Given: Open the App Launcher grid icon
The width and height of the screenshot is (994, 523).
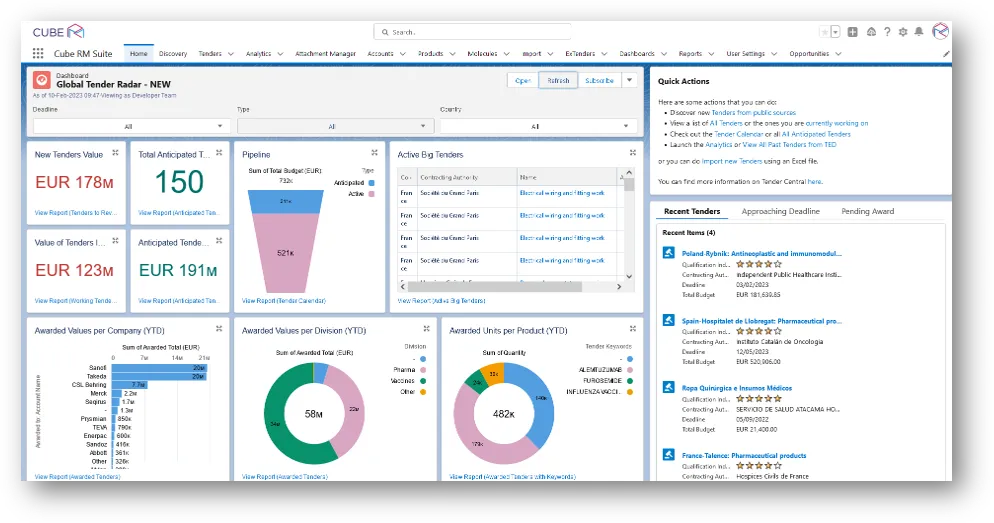Looking at the screenshot, I should 38,53.
